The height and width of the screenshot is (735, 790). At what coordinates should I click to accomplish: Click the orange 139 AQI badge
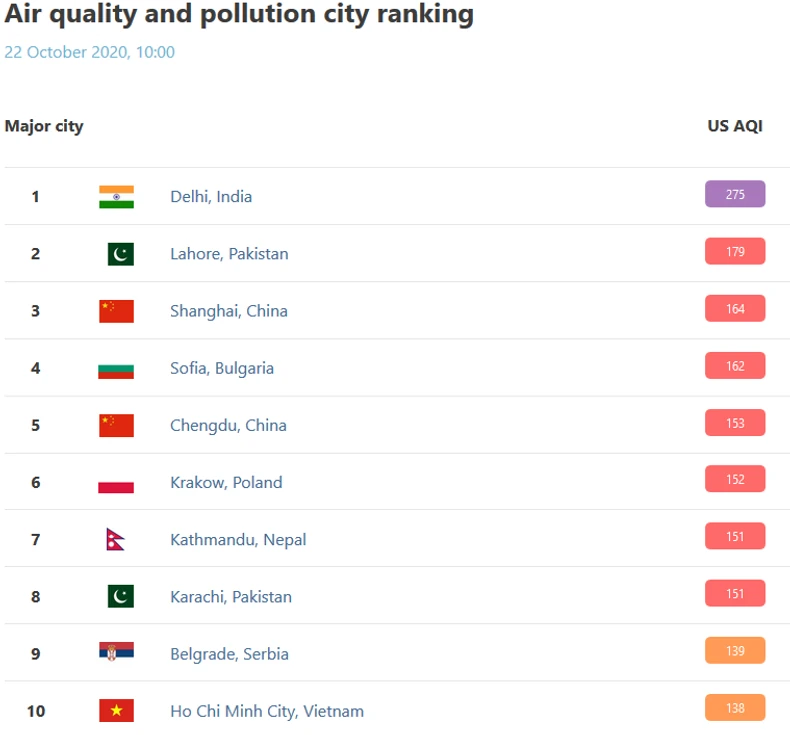[735, 650]
